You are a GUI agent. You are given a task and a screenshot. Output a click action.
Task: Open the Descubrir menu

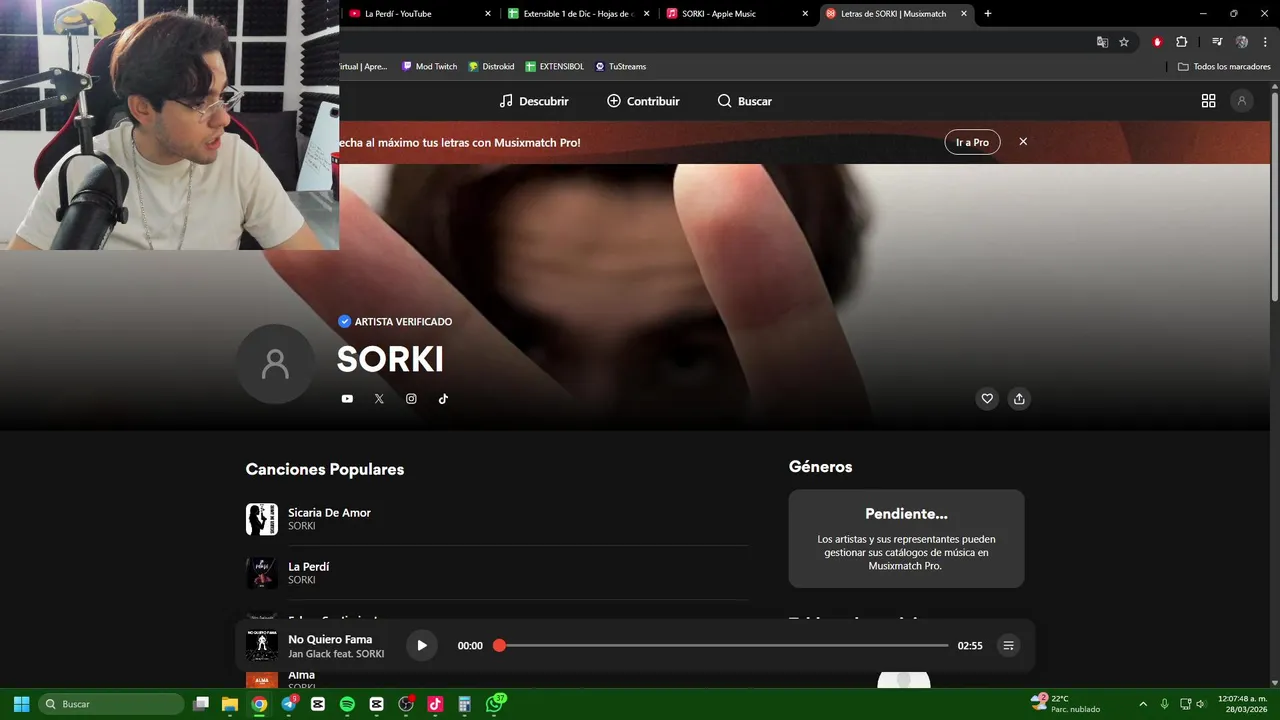tap(534, 101)
